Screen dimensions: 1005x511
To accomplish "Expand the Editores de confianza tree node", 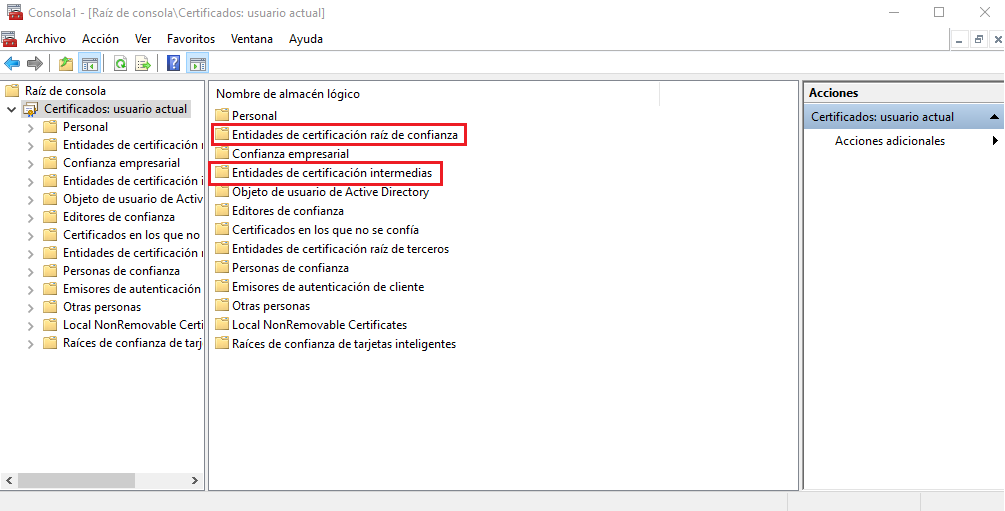I will 30,217.
